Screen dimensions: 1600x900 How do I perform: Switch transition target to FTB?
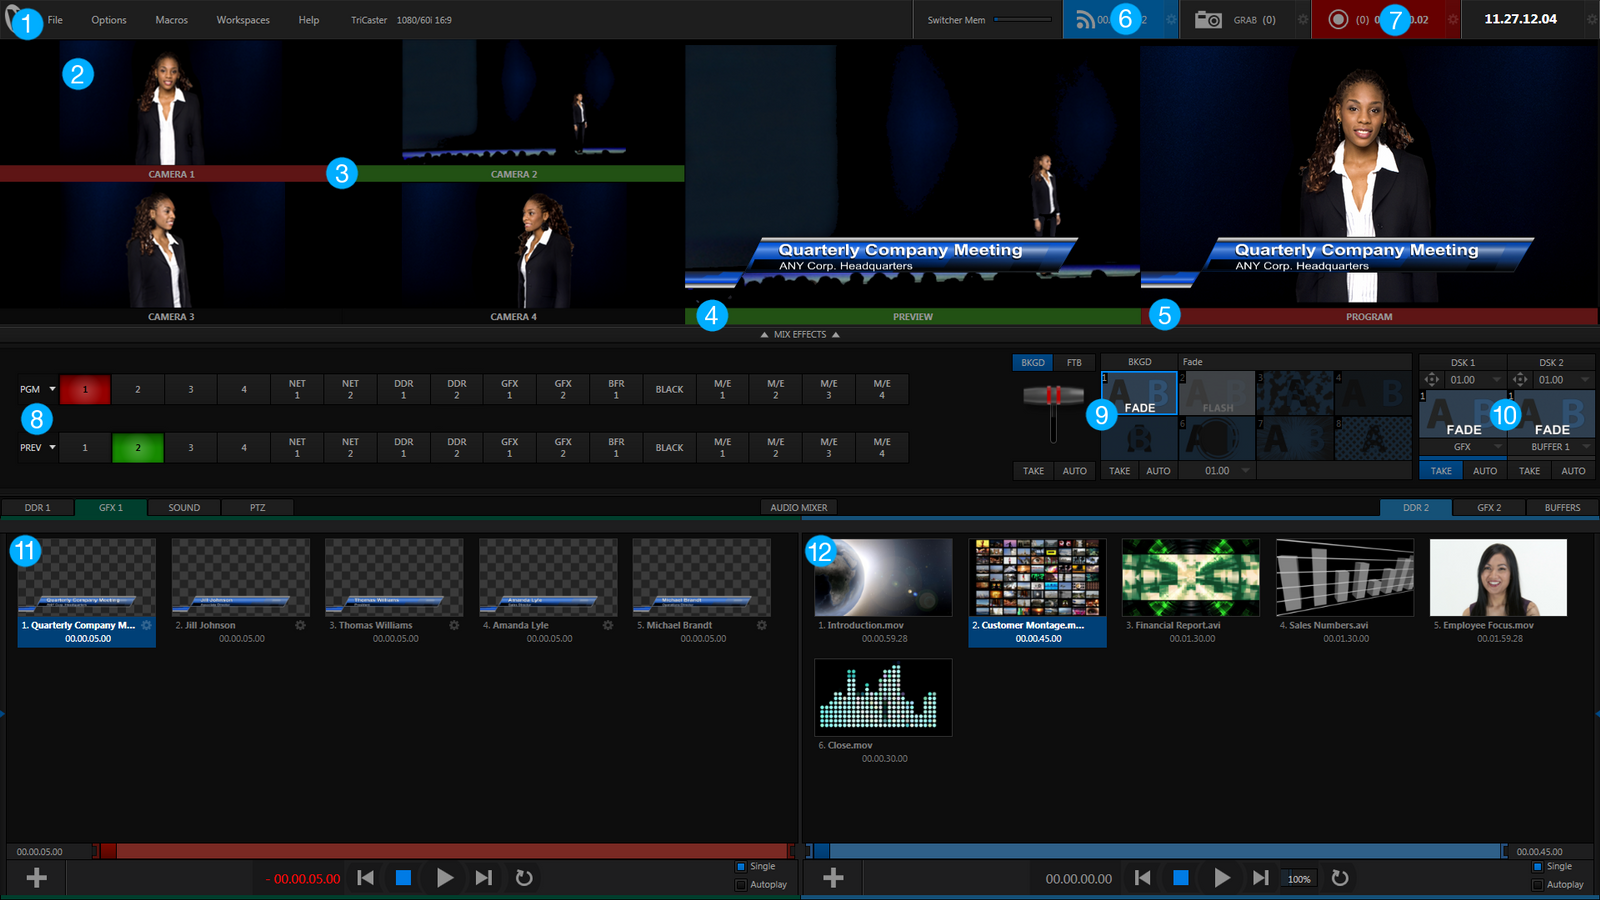coord(1074,362)
